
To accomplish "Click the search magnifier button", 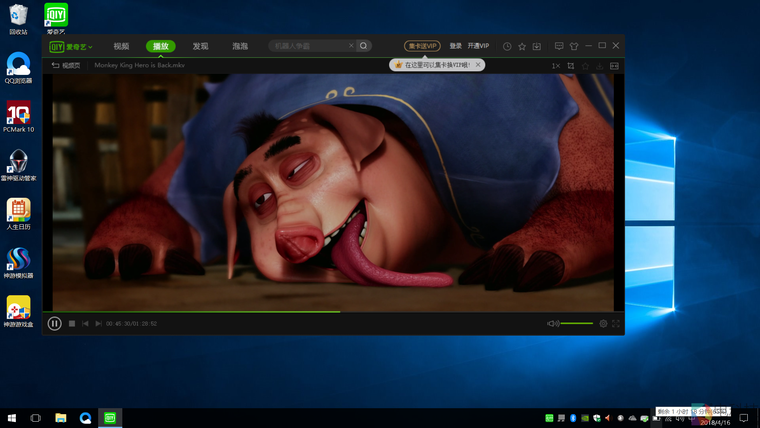I will tap(364, 46).
